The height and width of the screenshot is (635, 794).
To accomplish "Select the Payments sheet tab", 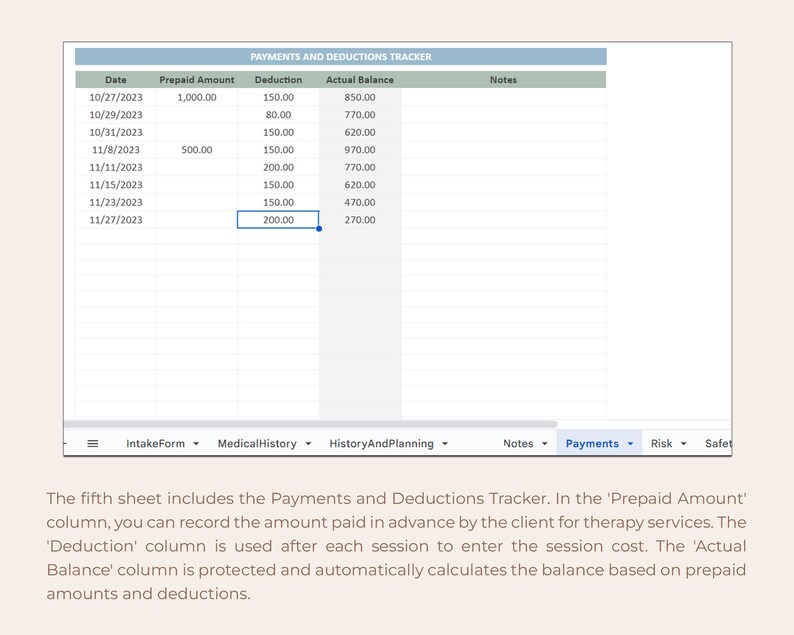I will 592,444.
